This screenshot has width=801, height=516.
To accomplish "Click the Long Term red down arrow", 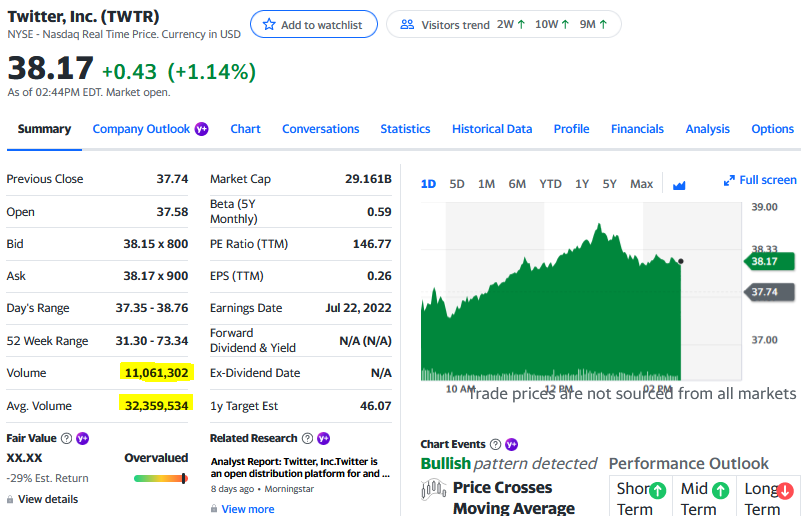I will [x=785, y=490].
